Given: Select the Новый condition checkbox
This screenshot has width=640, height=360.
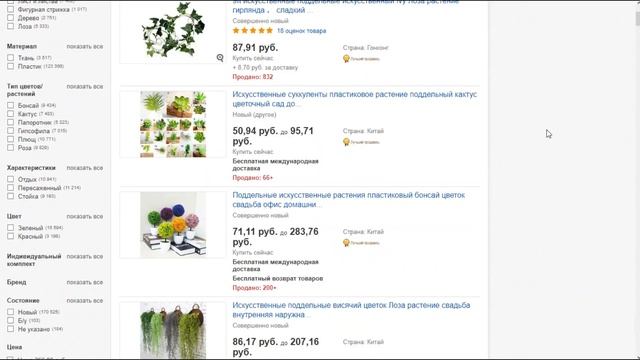Looking at the screenshot, I should tap(11, 312).
